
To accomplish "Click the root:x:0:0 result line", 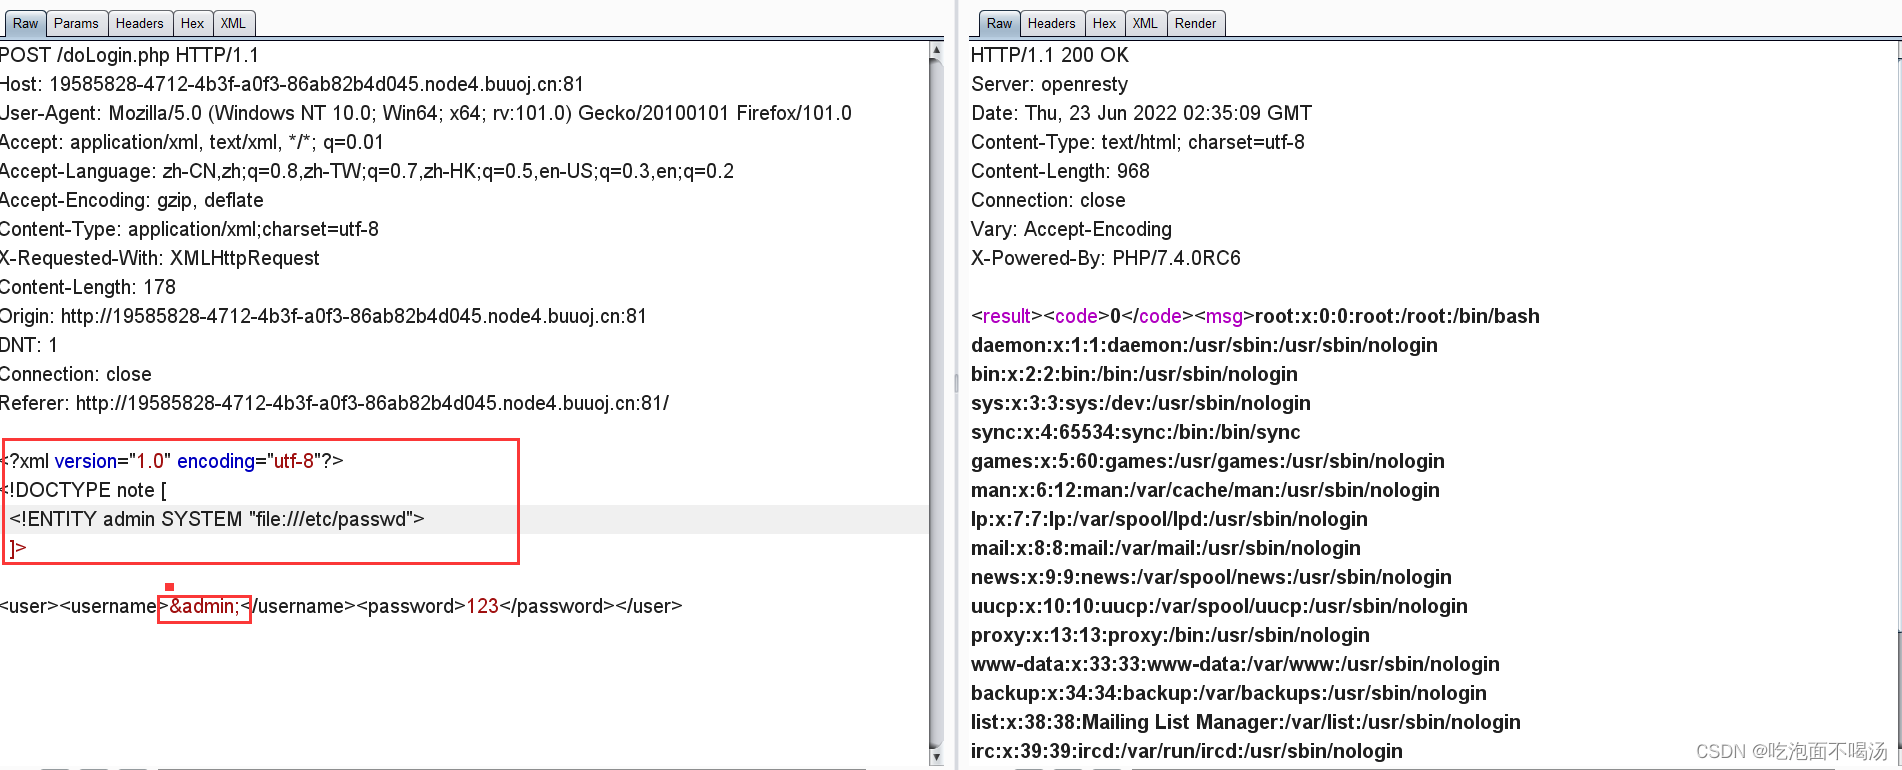I will [1255, 316].
